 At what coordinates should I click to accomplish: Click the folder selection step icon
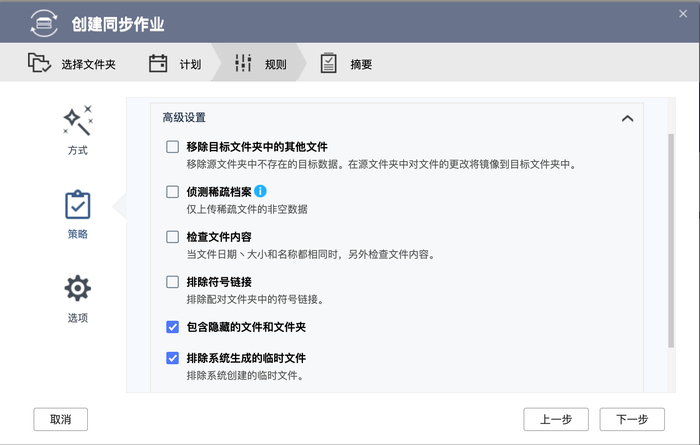click(40, 64)
